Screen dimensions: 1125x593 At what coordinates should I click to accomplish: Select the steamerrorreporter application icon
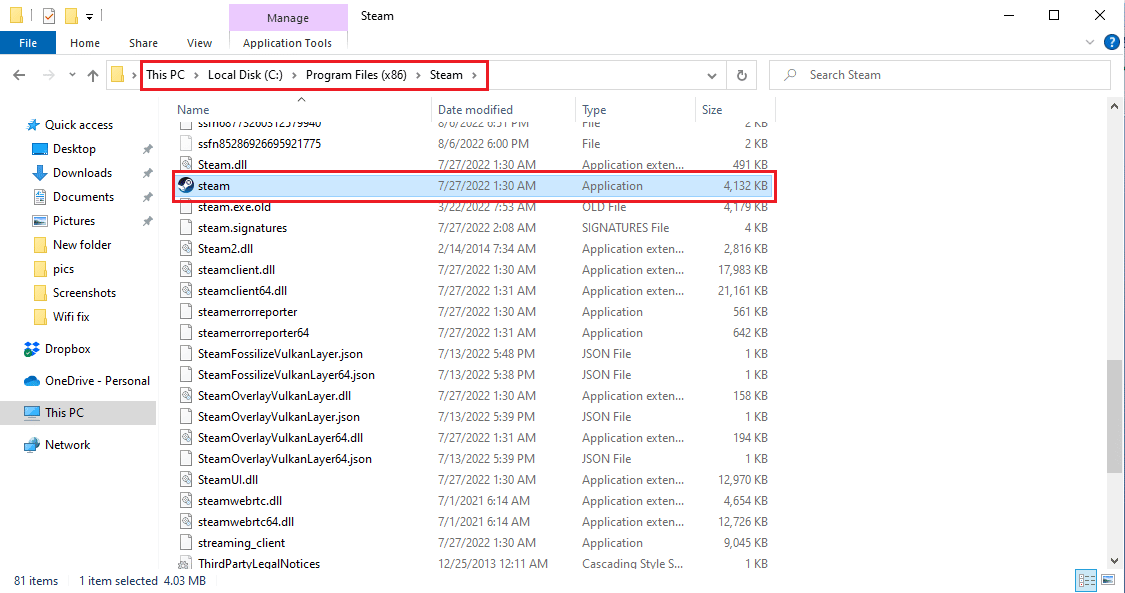(x=186, y=312)
